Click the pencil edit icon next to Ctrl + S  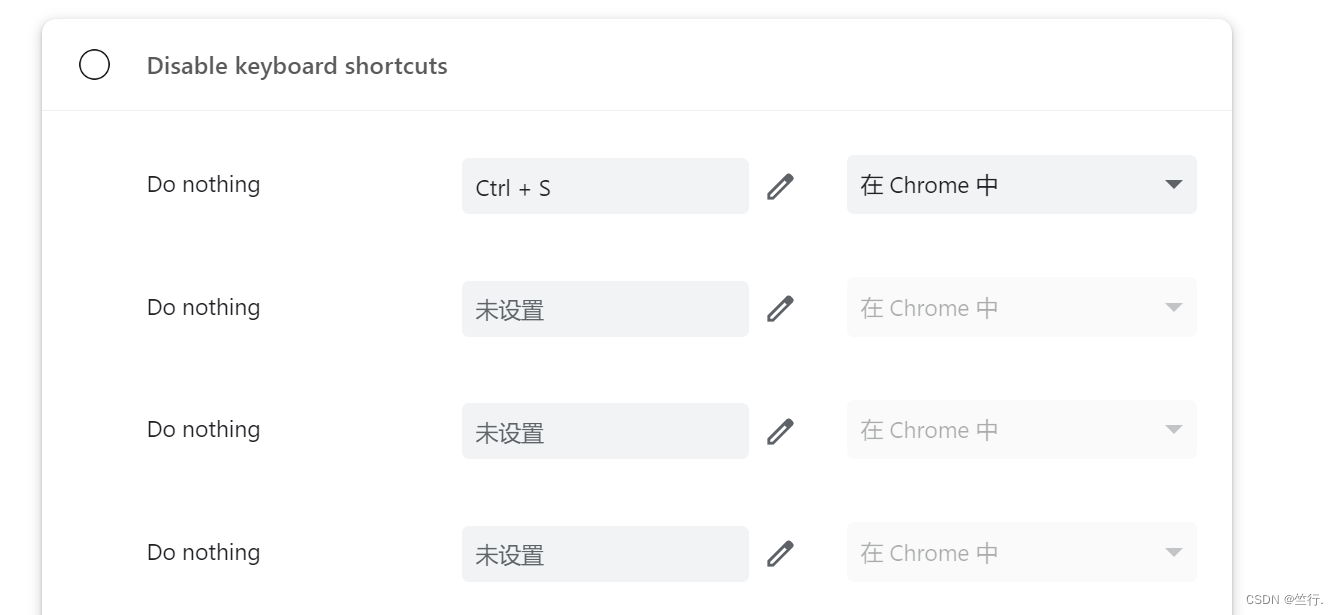pyautogui.click(x=780, y=185)
